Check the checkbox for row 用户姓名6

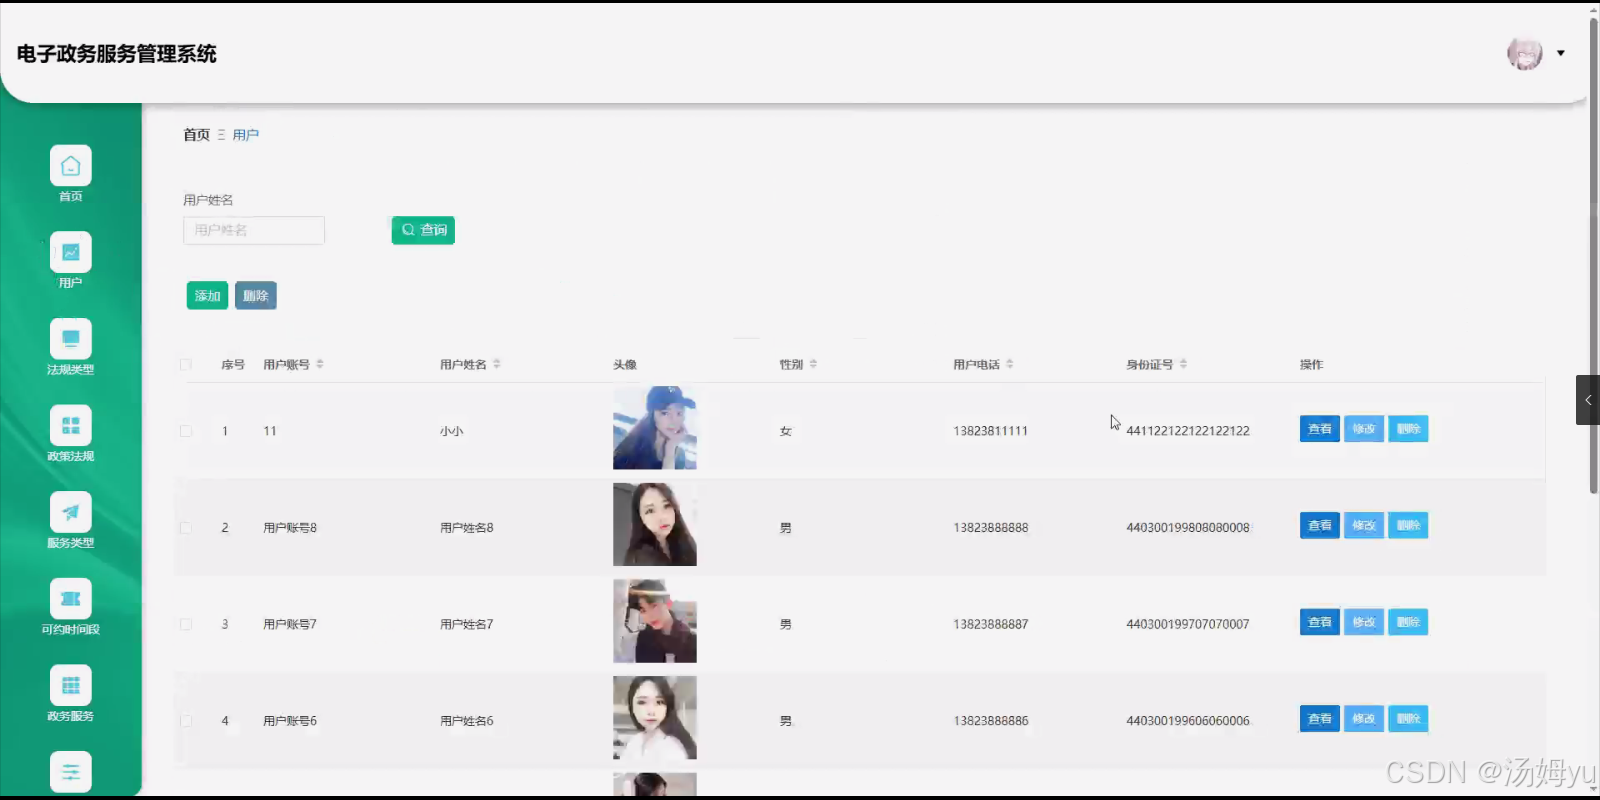(x=185, y=720)
